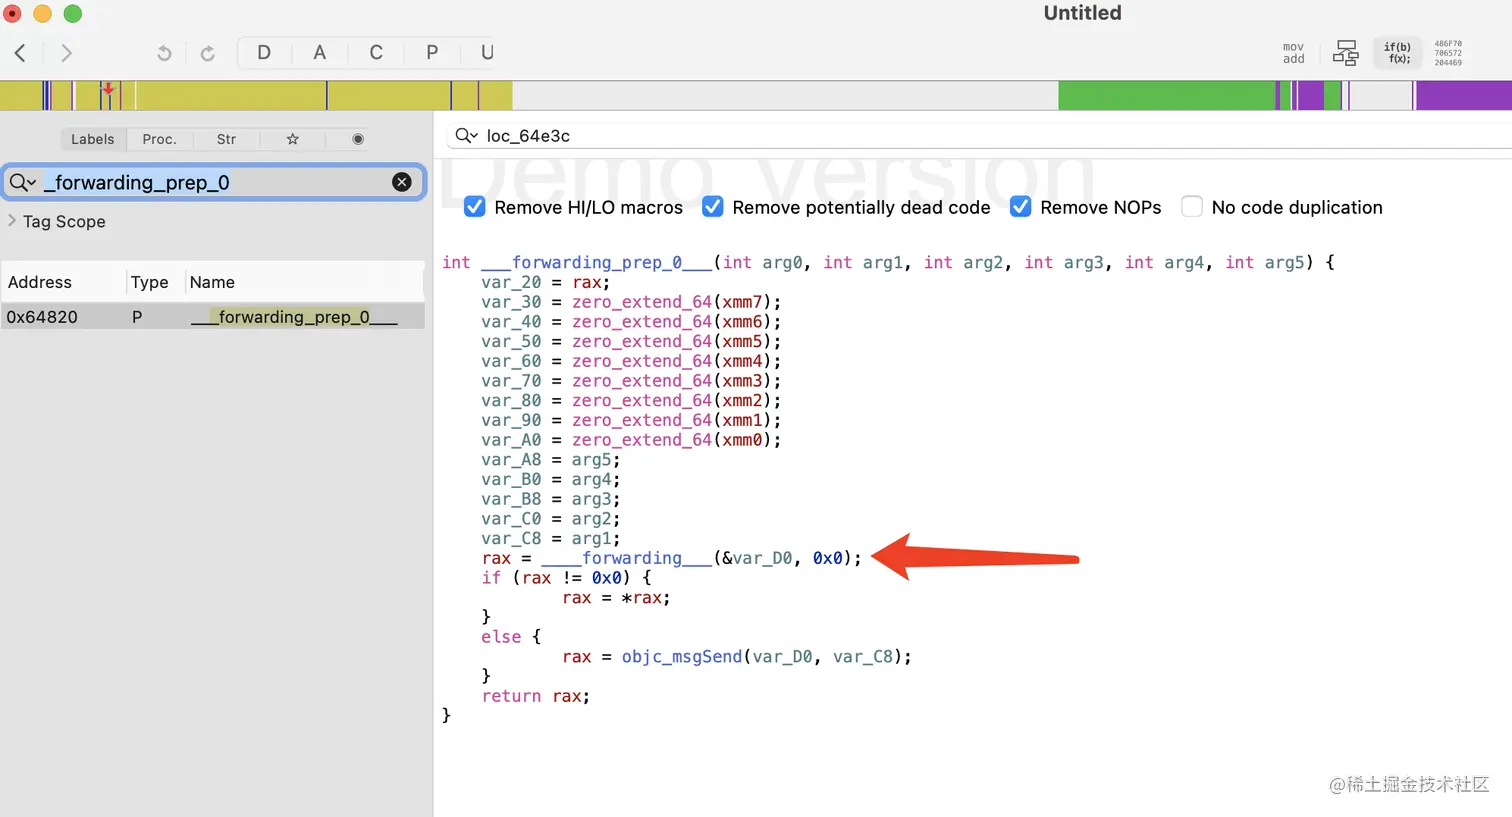This screenshot has width=1512, height=817.
Task: Switch to hexadecimal view icon
Action: click(x=1448, y=53)
